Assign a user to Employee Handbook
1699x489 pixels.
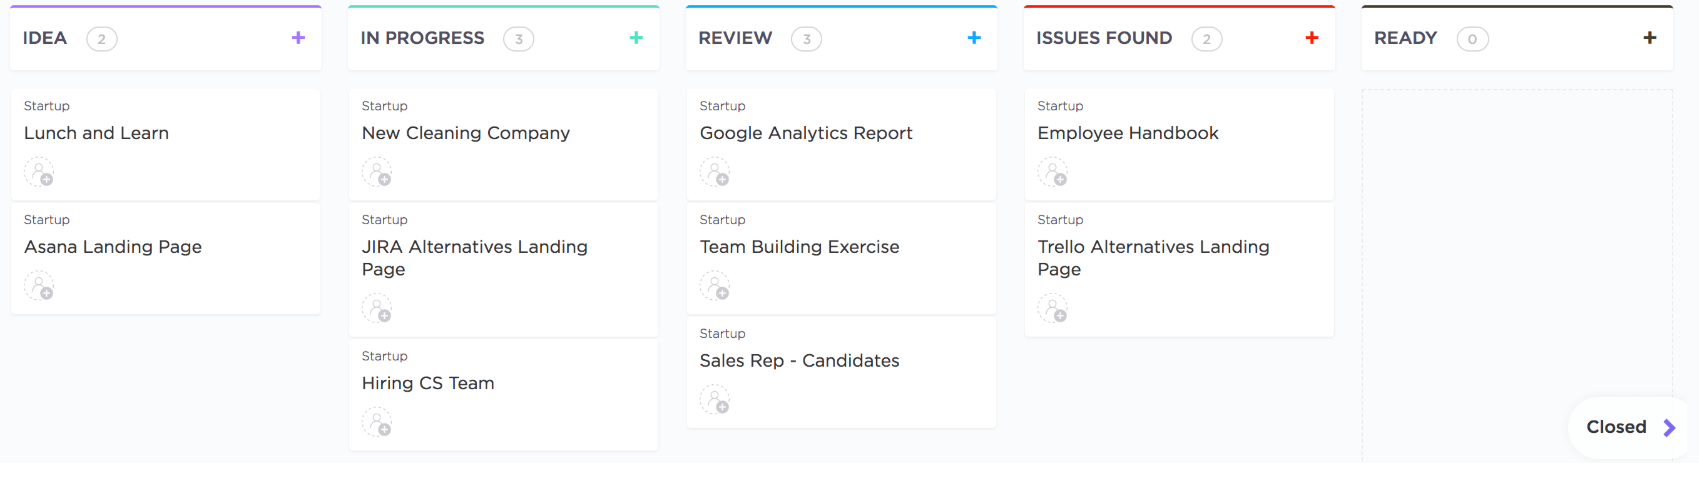click(x=1053, y=173)
